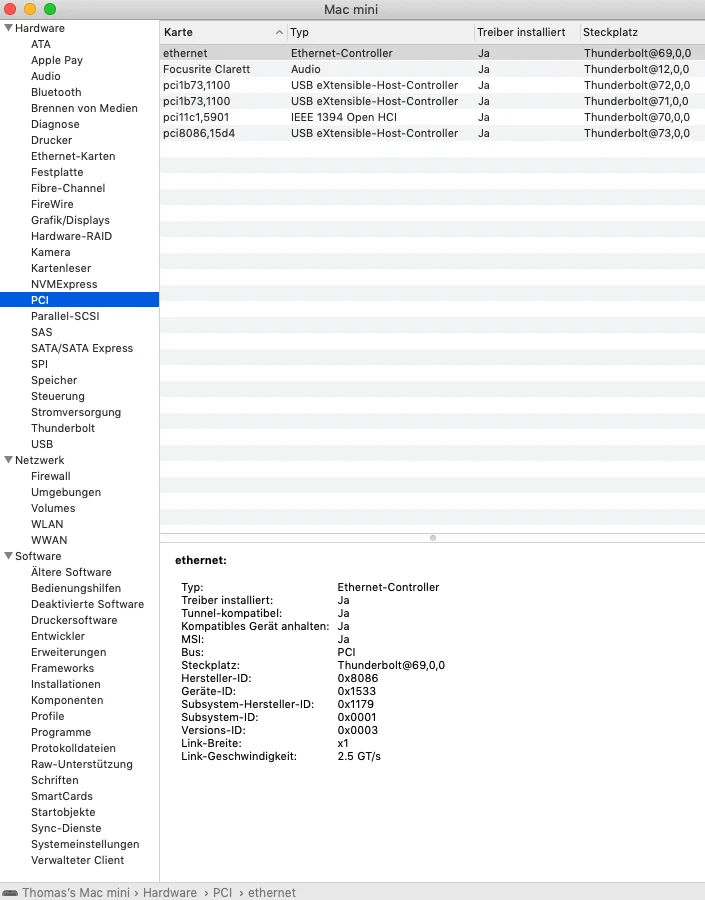Open Installationen entry
The image size is (705, 900).
(65, 684)
